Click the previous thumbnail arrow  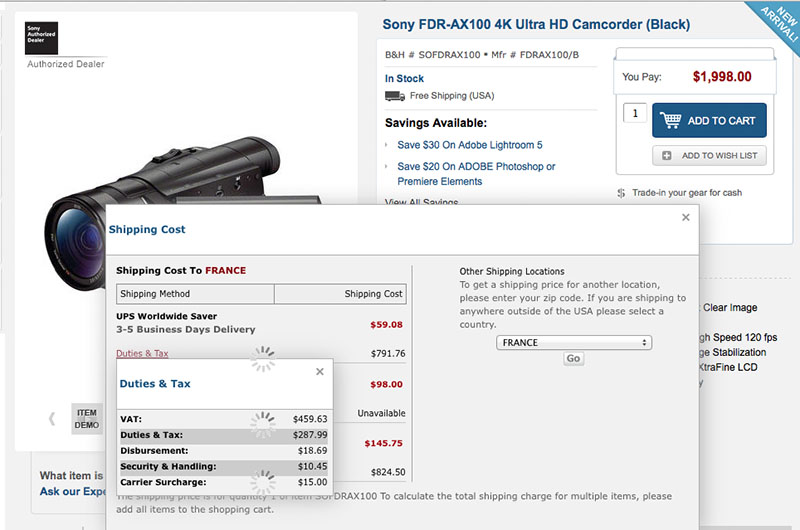click(x=52, y=419)
